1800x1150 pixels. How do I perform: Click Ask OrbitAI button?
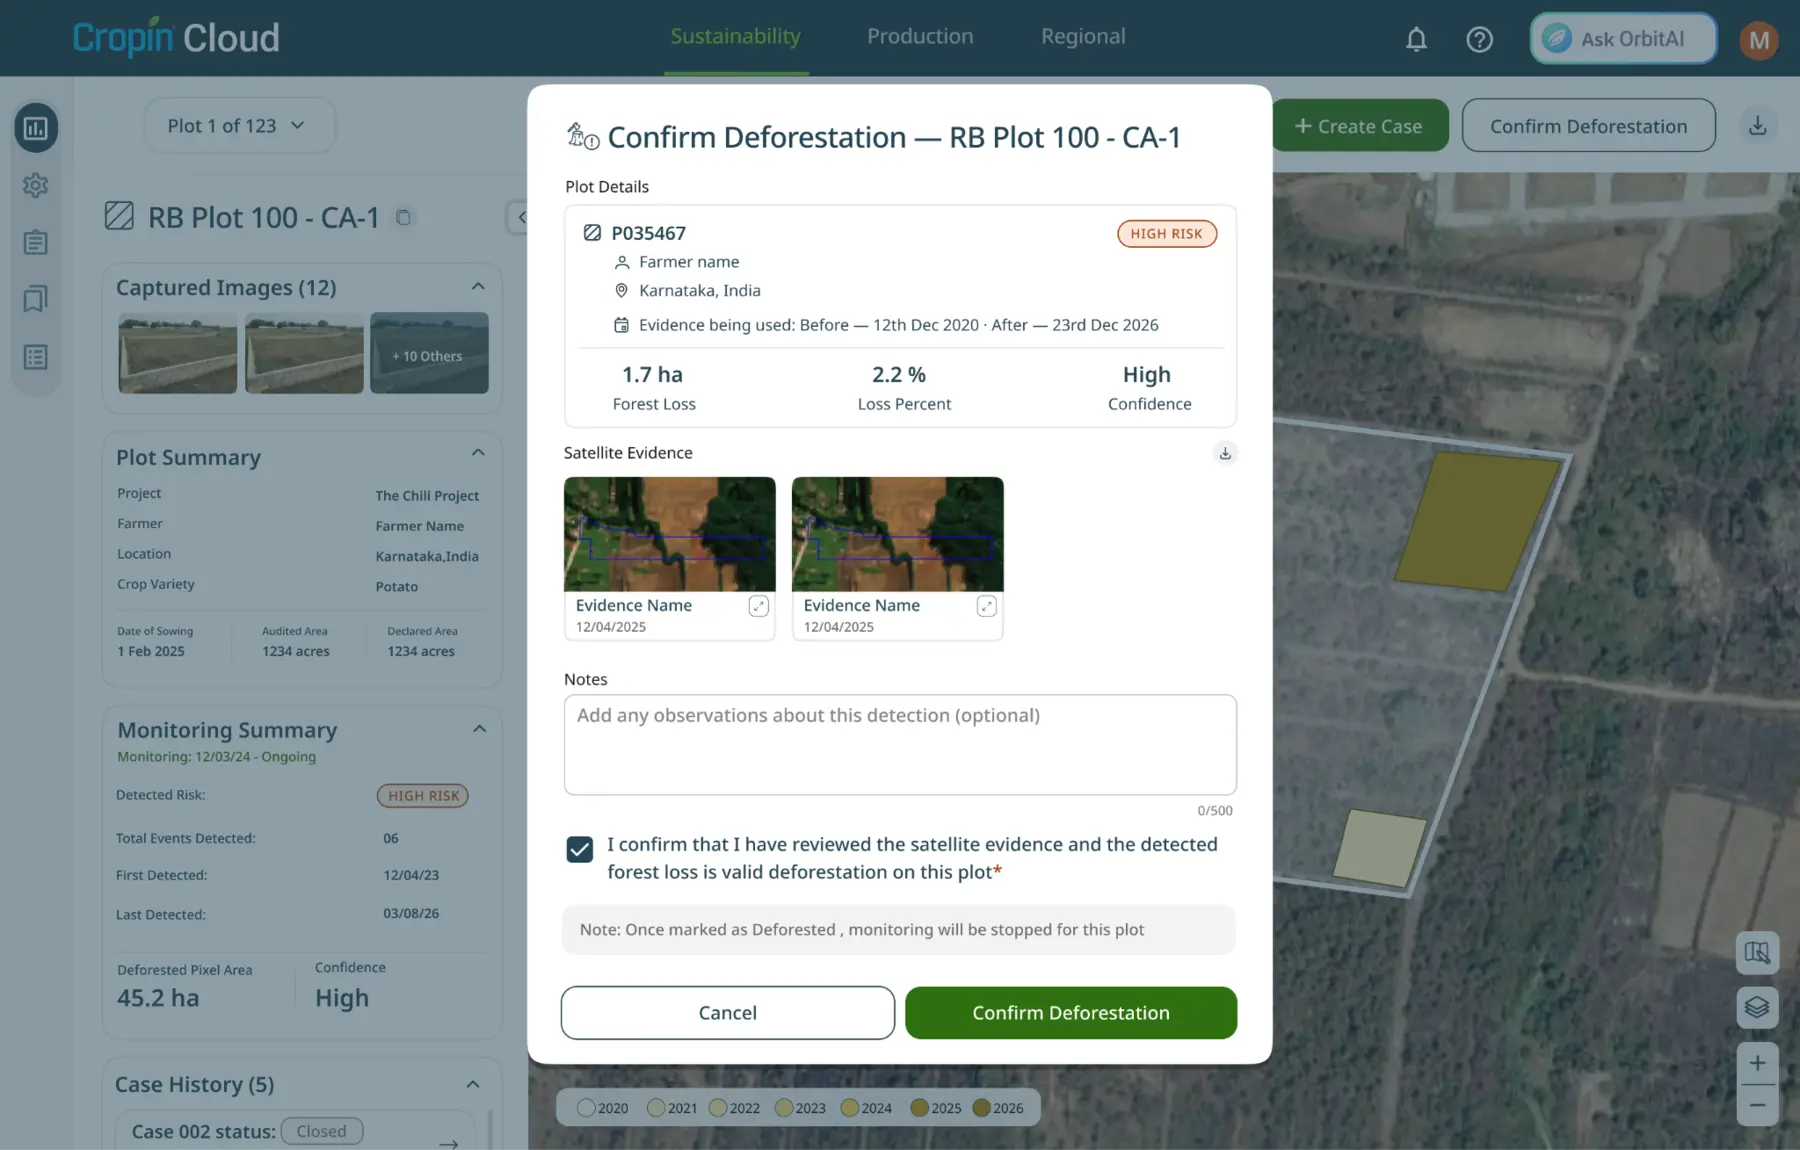[1622, 39]
